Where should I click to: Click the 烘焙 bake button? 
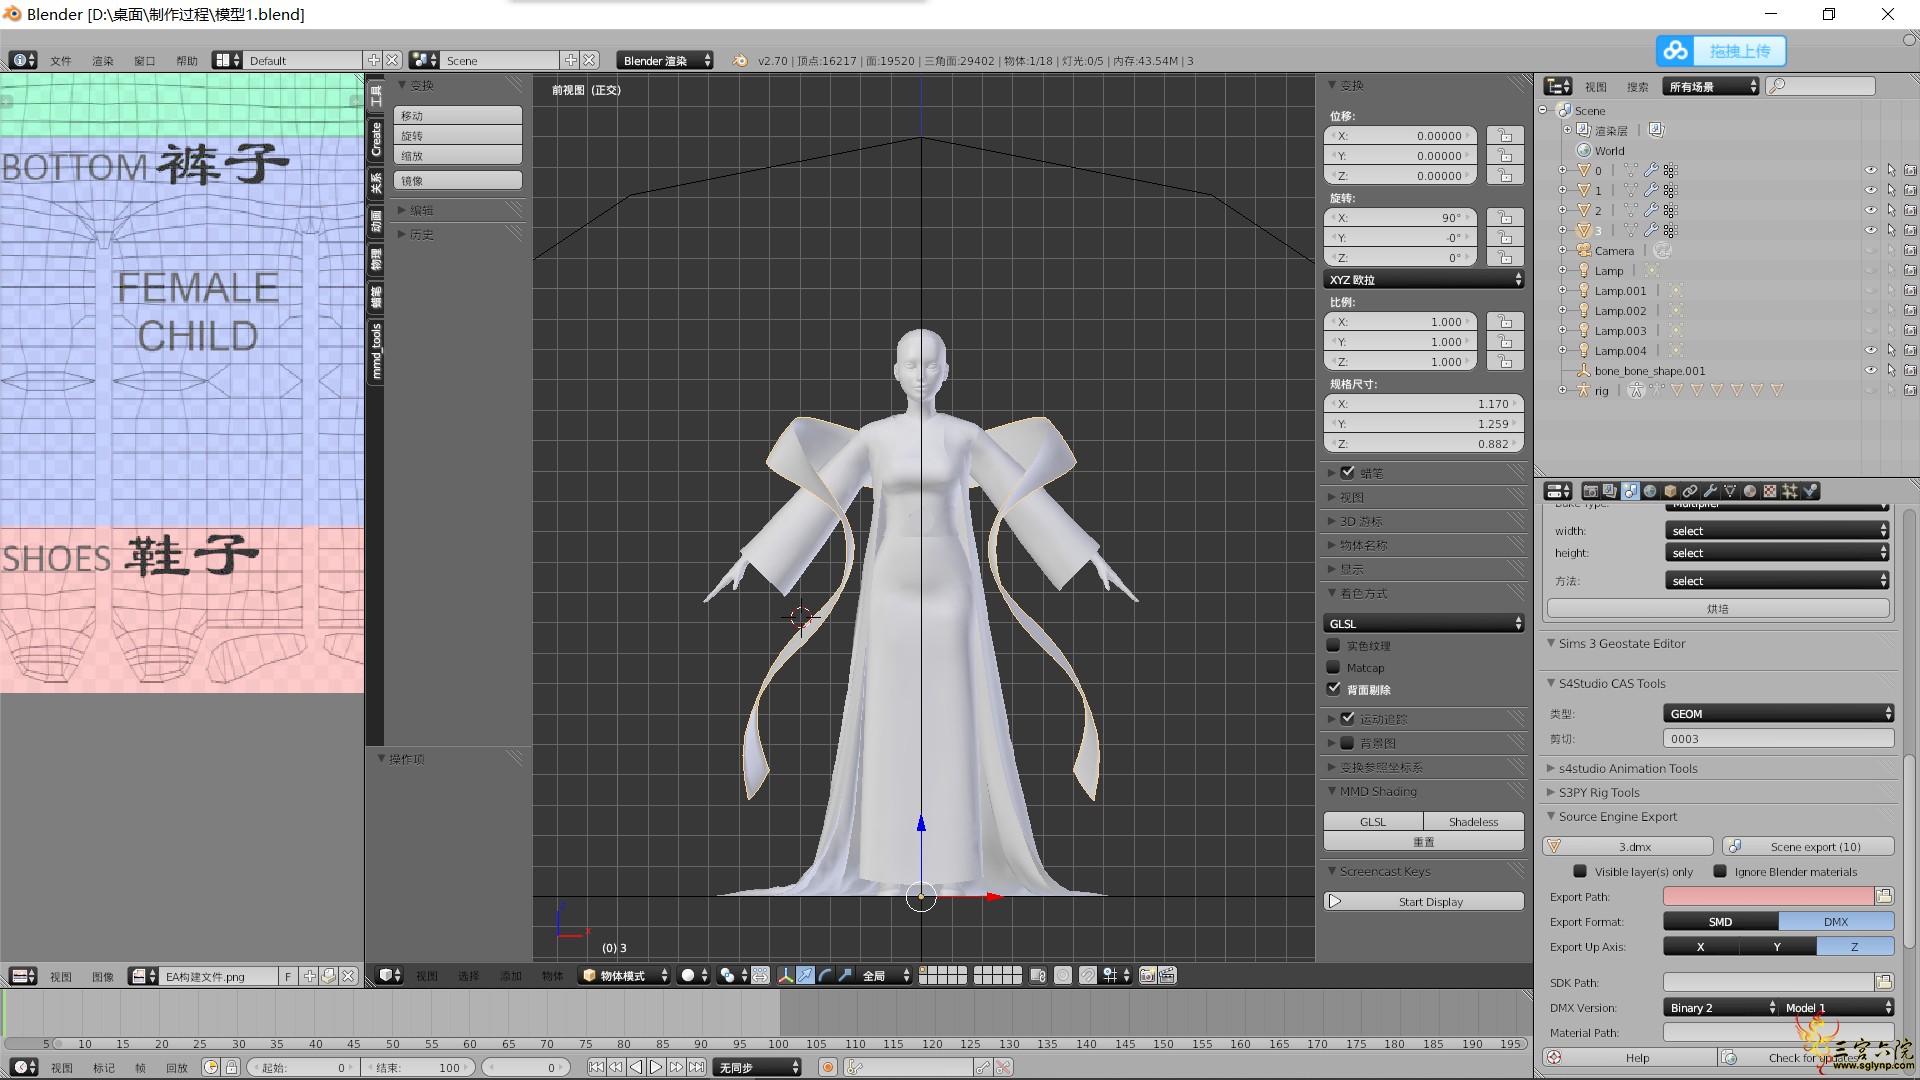pos(1718,608)
